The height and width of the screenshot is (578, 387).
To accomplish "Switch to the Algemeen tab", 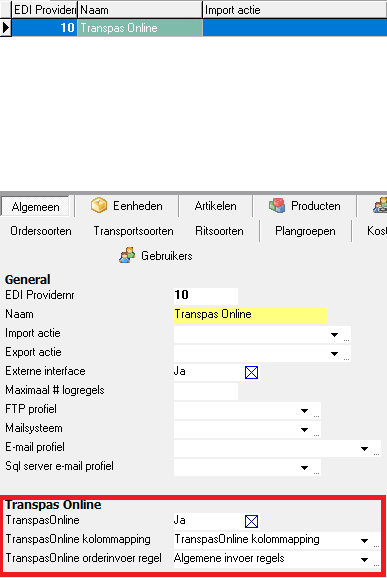I will (x=35, y=206).
